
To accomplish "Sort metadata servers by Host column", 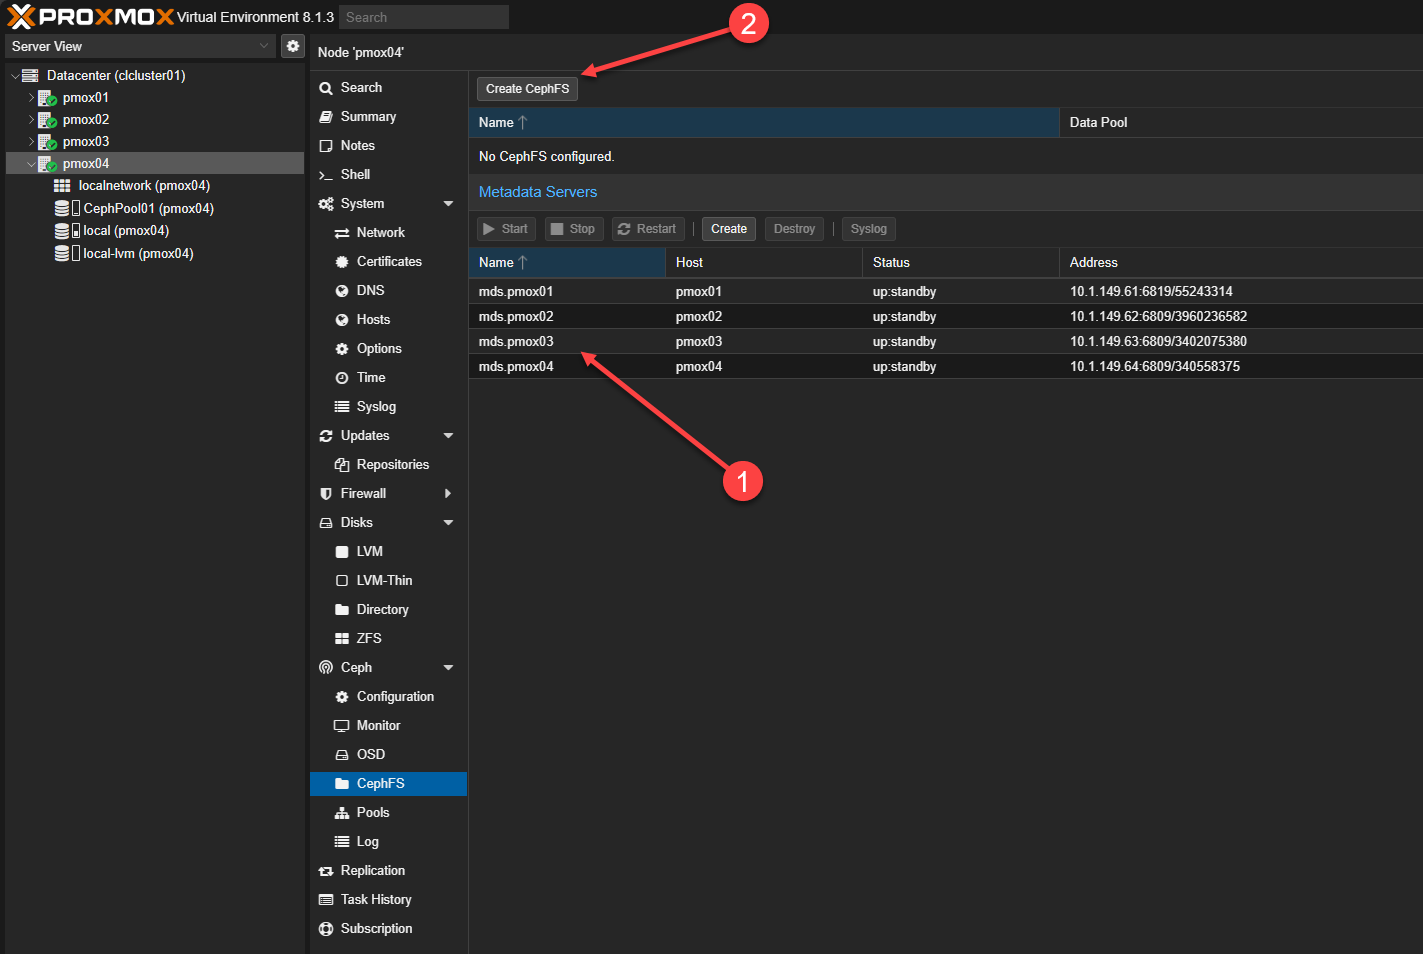I will tap(764, 263).
